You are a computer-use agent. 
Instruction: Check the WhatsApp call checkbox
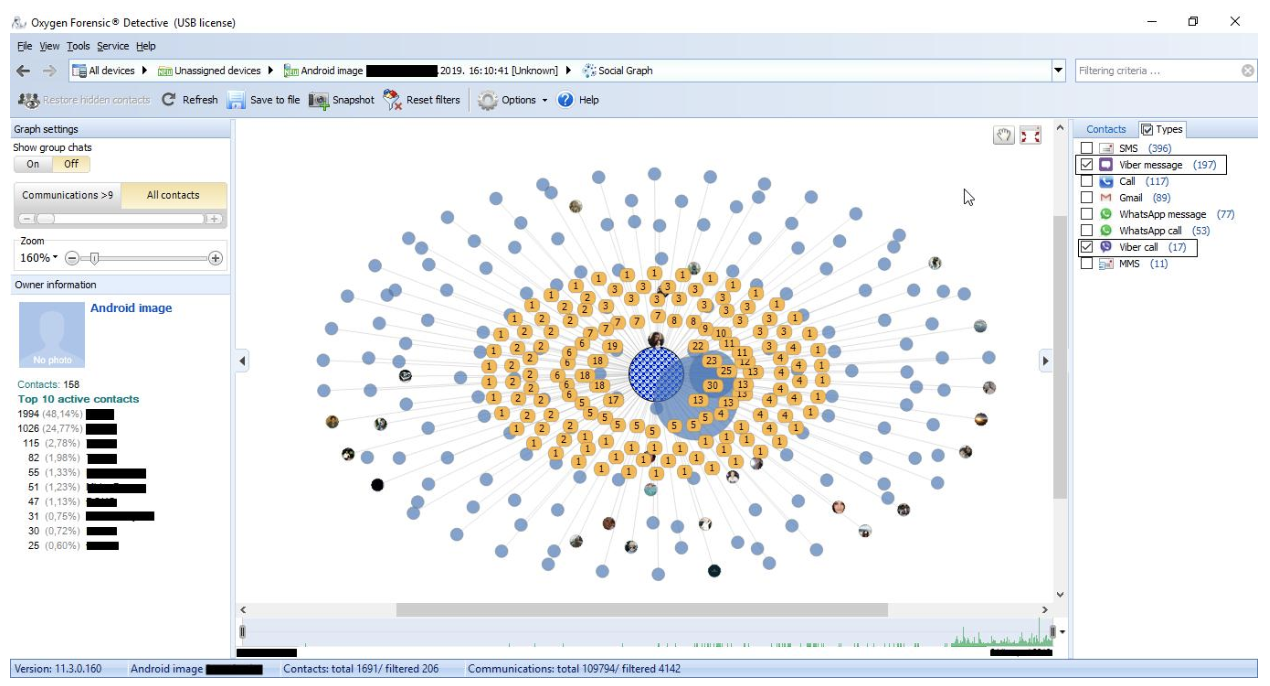point(1087,231)
